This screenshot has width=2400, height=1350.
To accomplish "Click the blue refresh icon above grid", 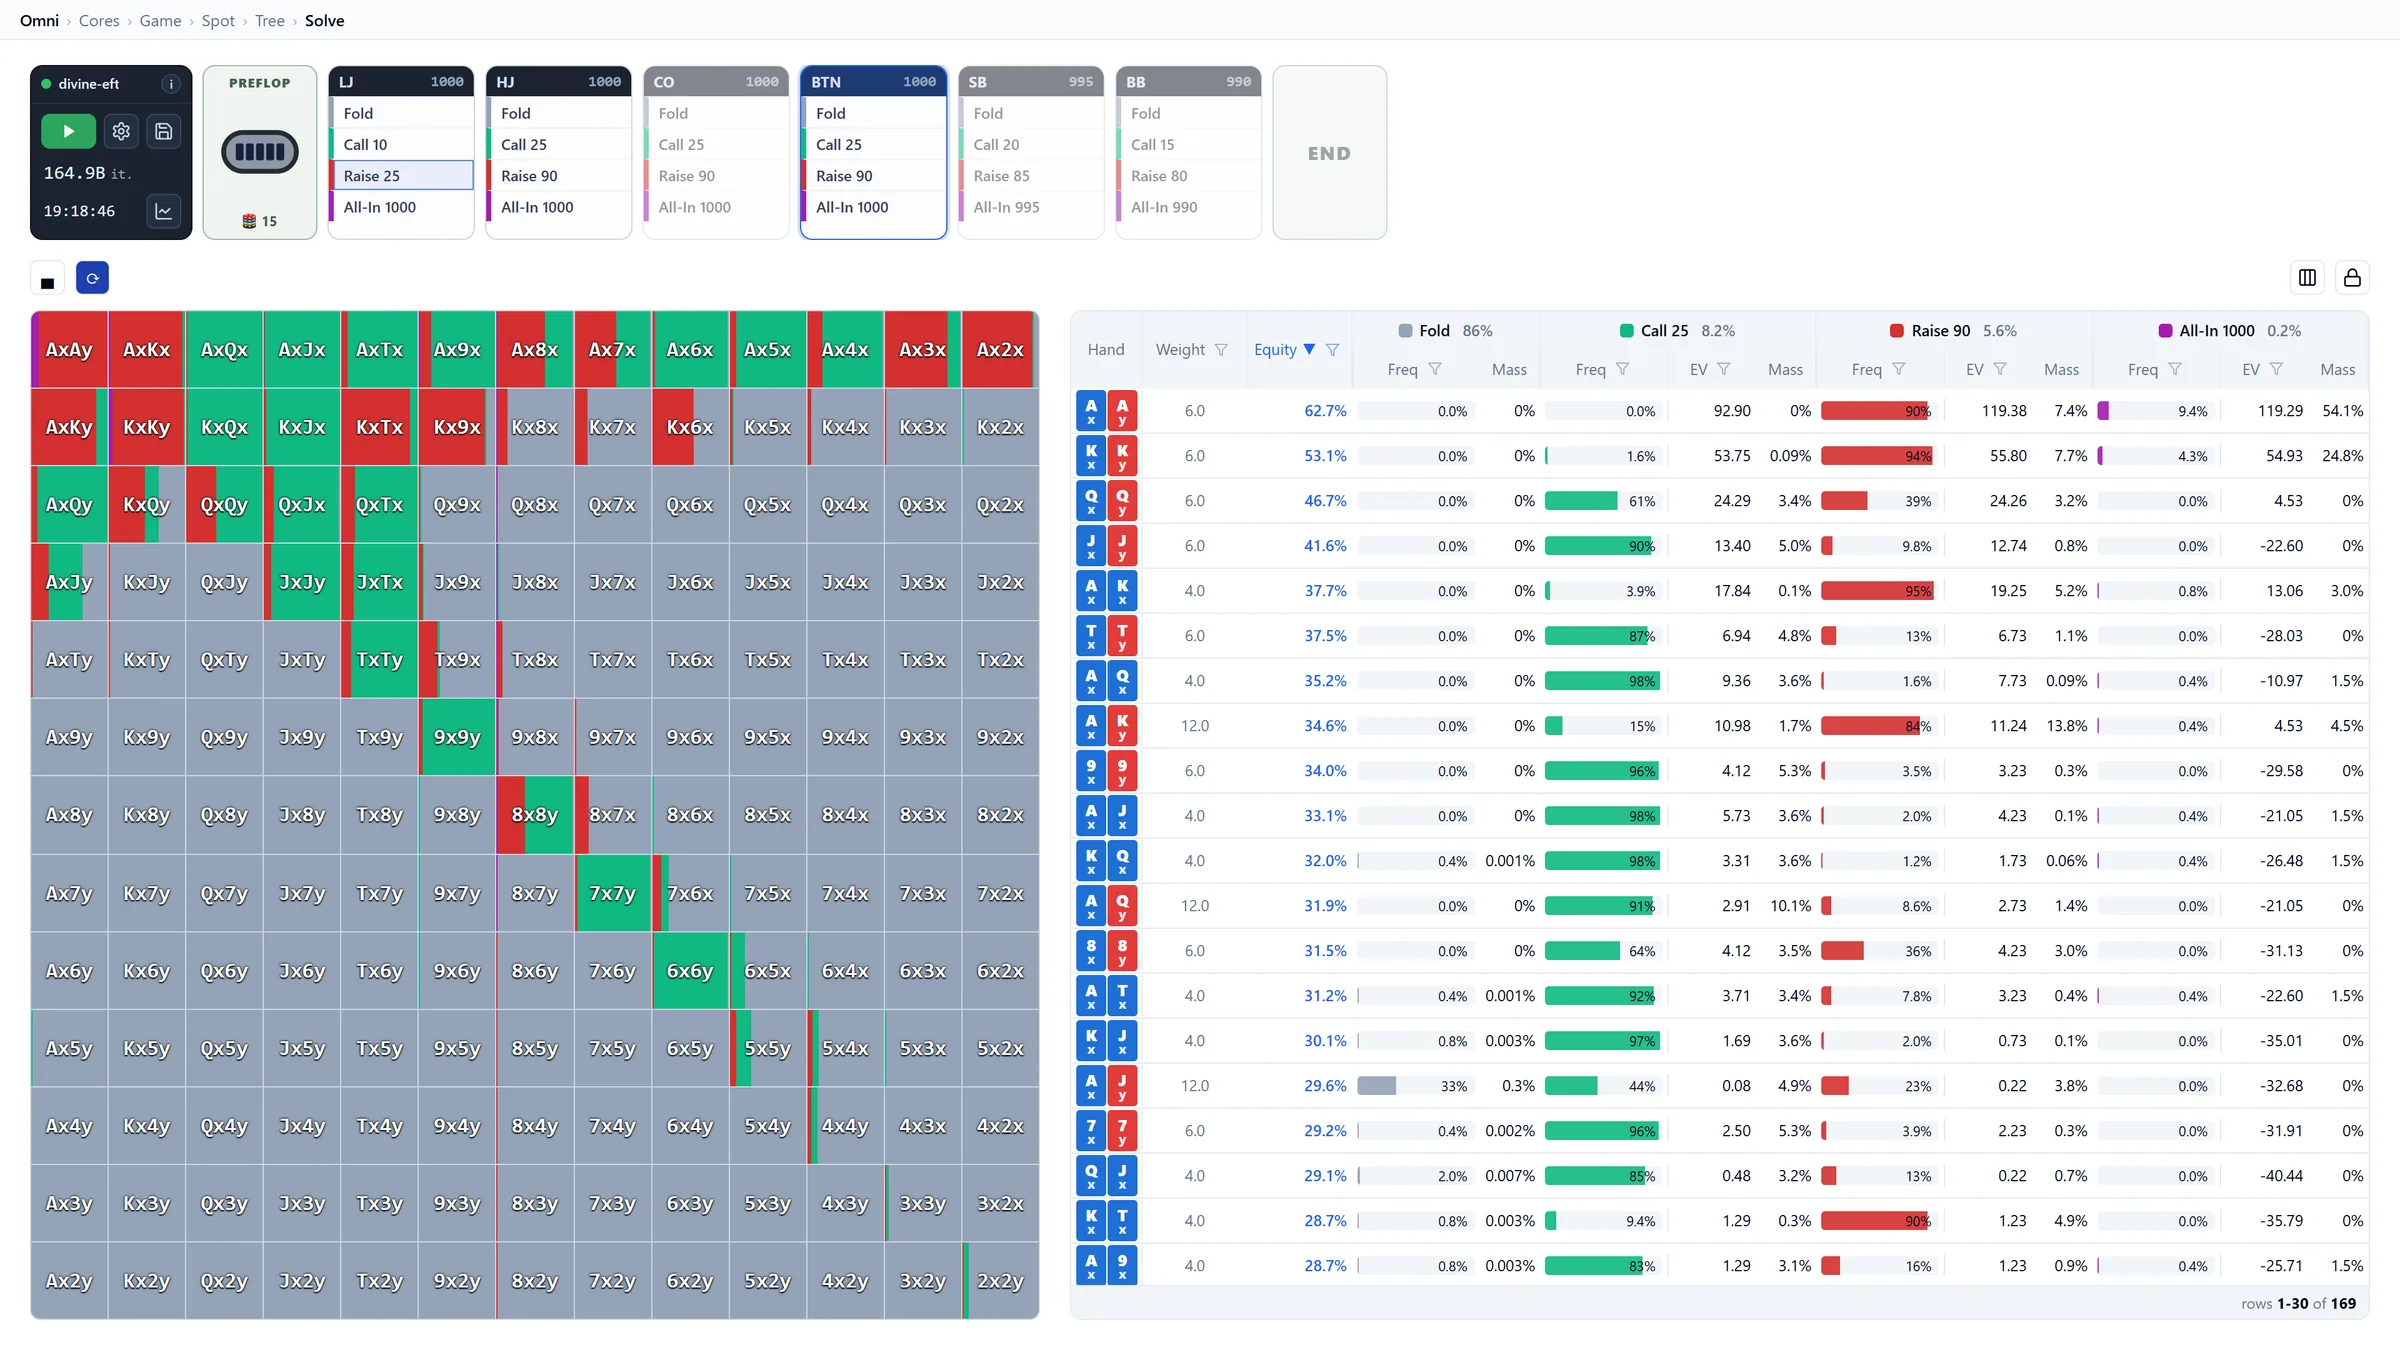I will (92, 278).
